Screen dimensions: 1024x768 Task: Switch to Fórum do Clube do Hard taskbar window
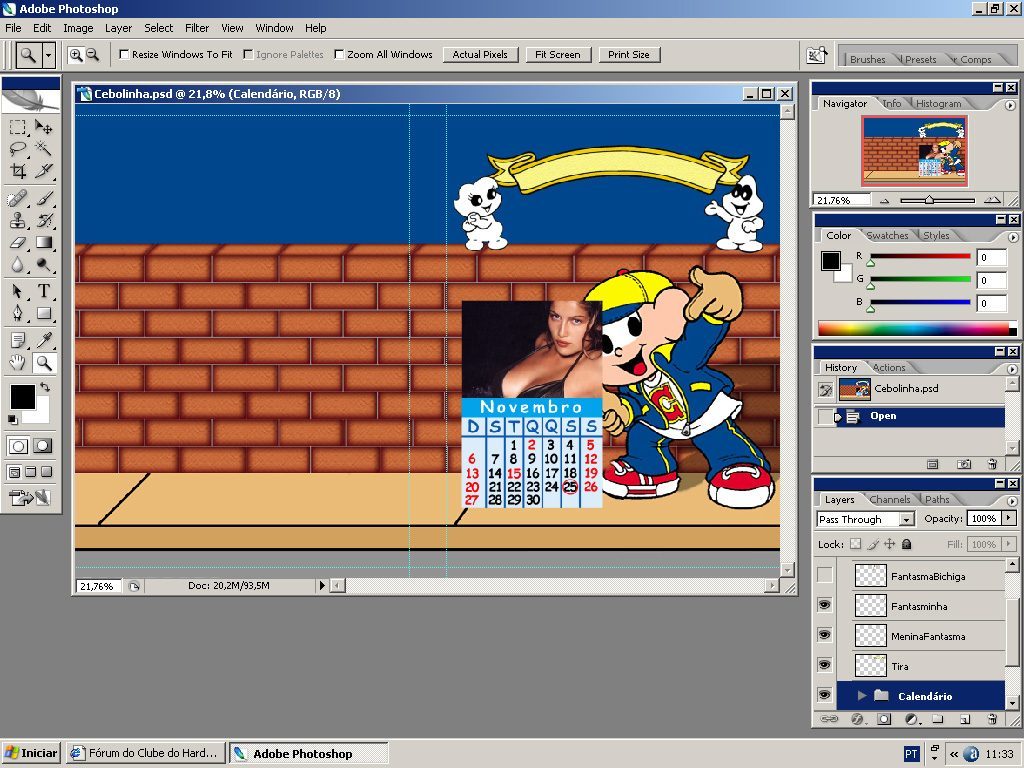click(x=146, y=753)
